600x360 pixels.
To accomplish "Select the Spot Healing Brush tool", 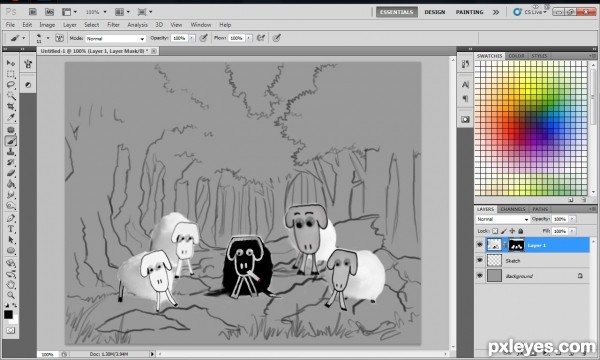I will coord(11,130).
